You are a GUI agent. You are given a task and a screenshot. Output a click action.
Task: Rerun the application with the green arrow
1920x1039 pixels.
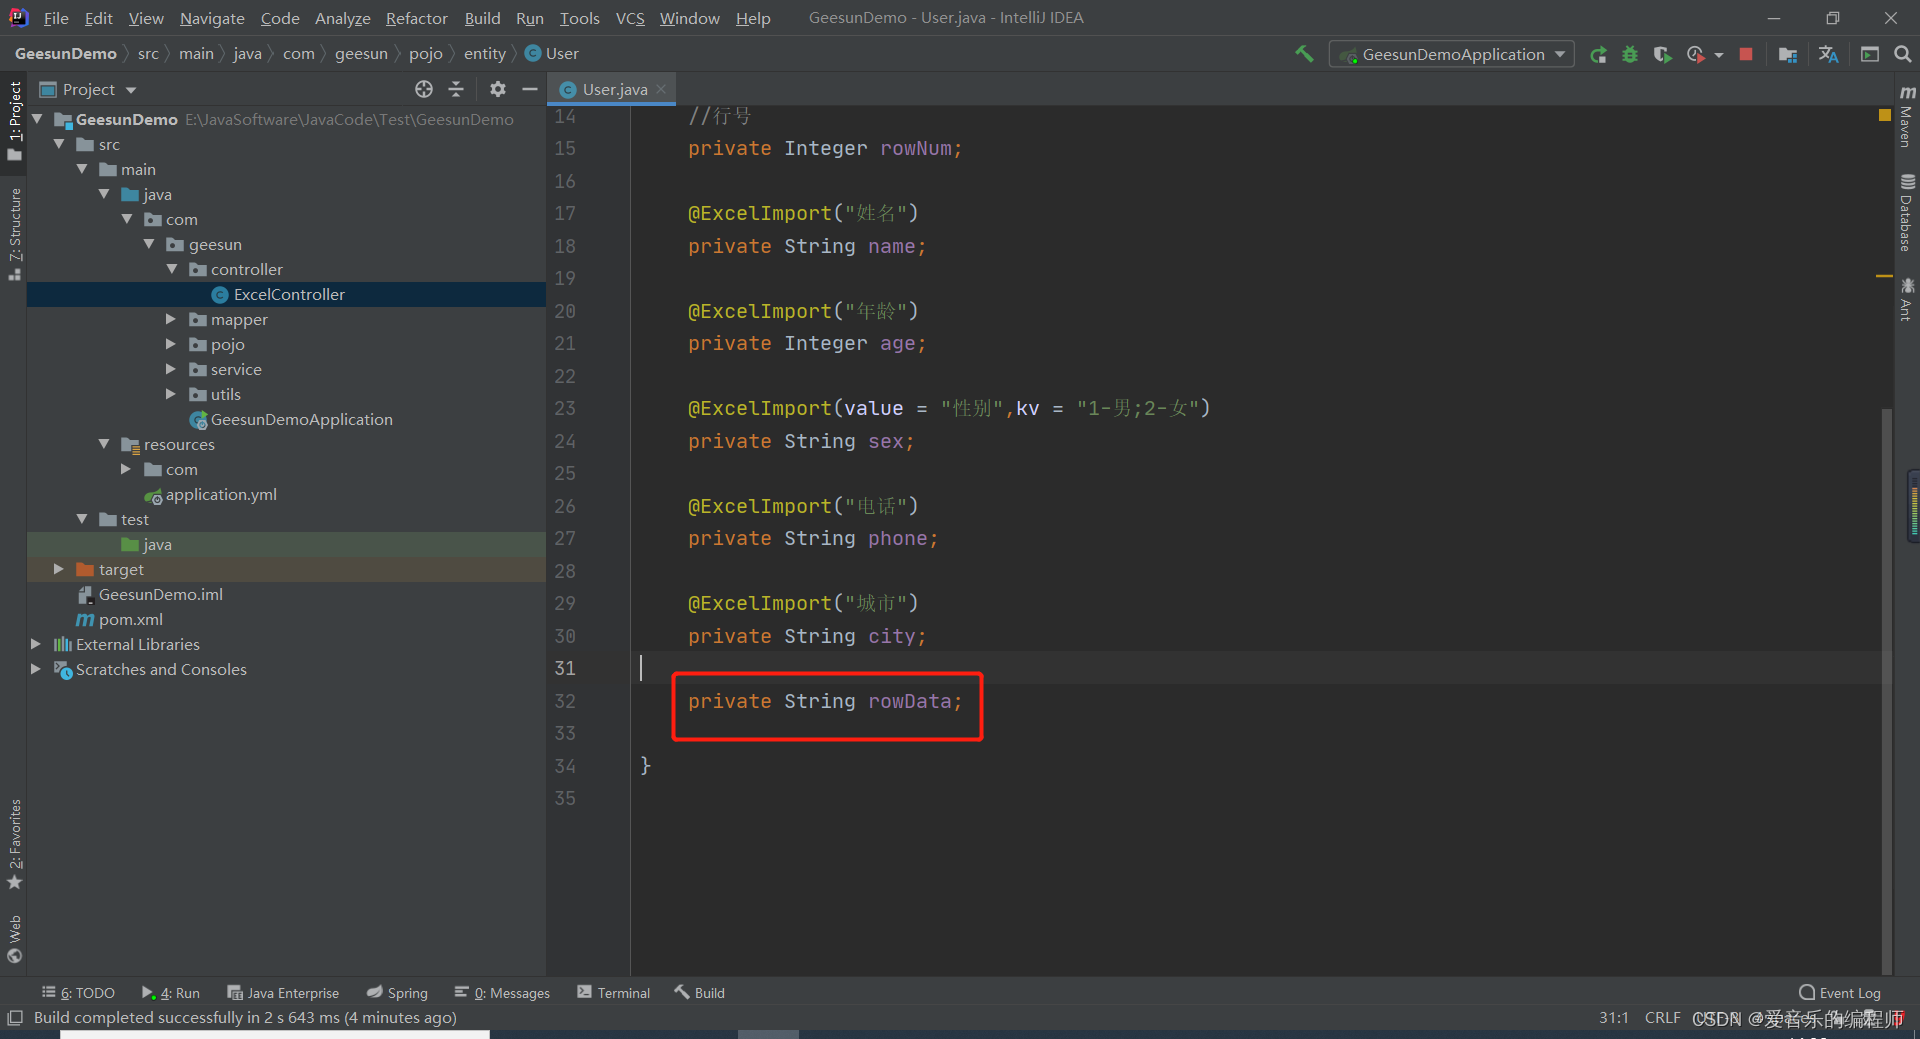[x=1599, y=54]
